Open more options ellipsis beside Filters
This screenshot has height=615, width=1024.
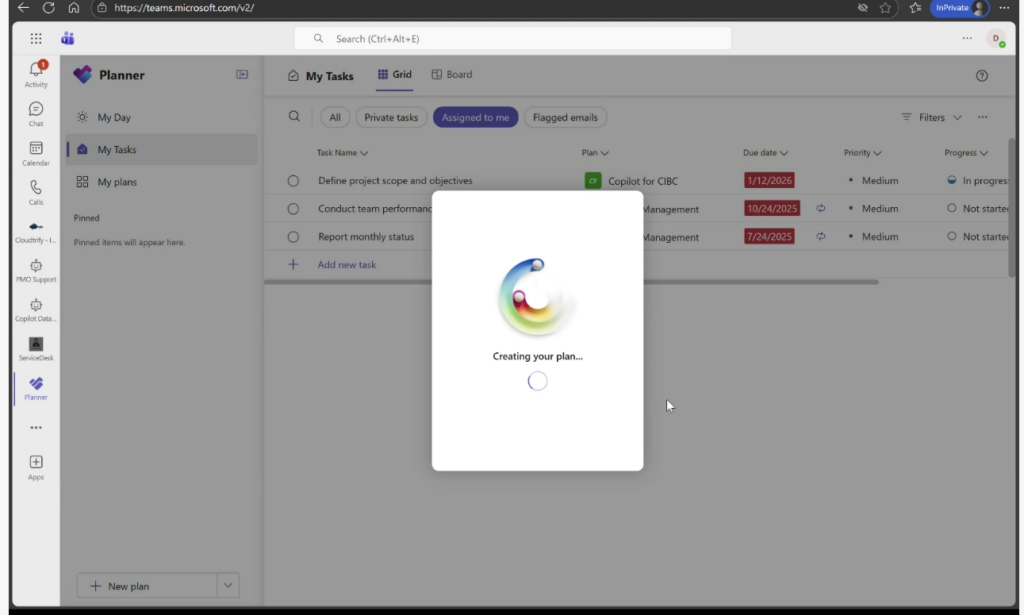(983, 117)
